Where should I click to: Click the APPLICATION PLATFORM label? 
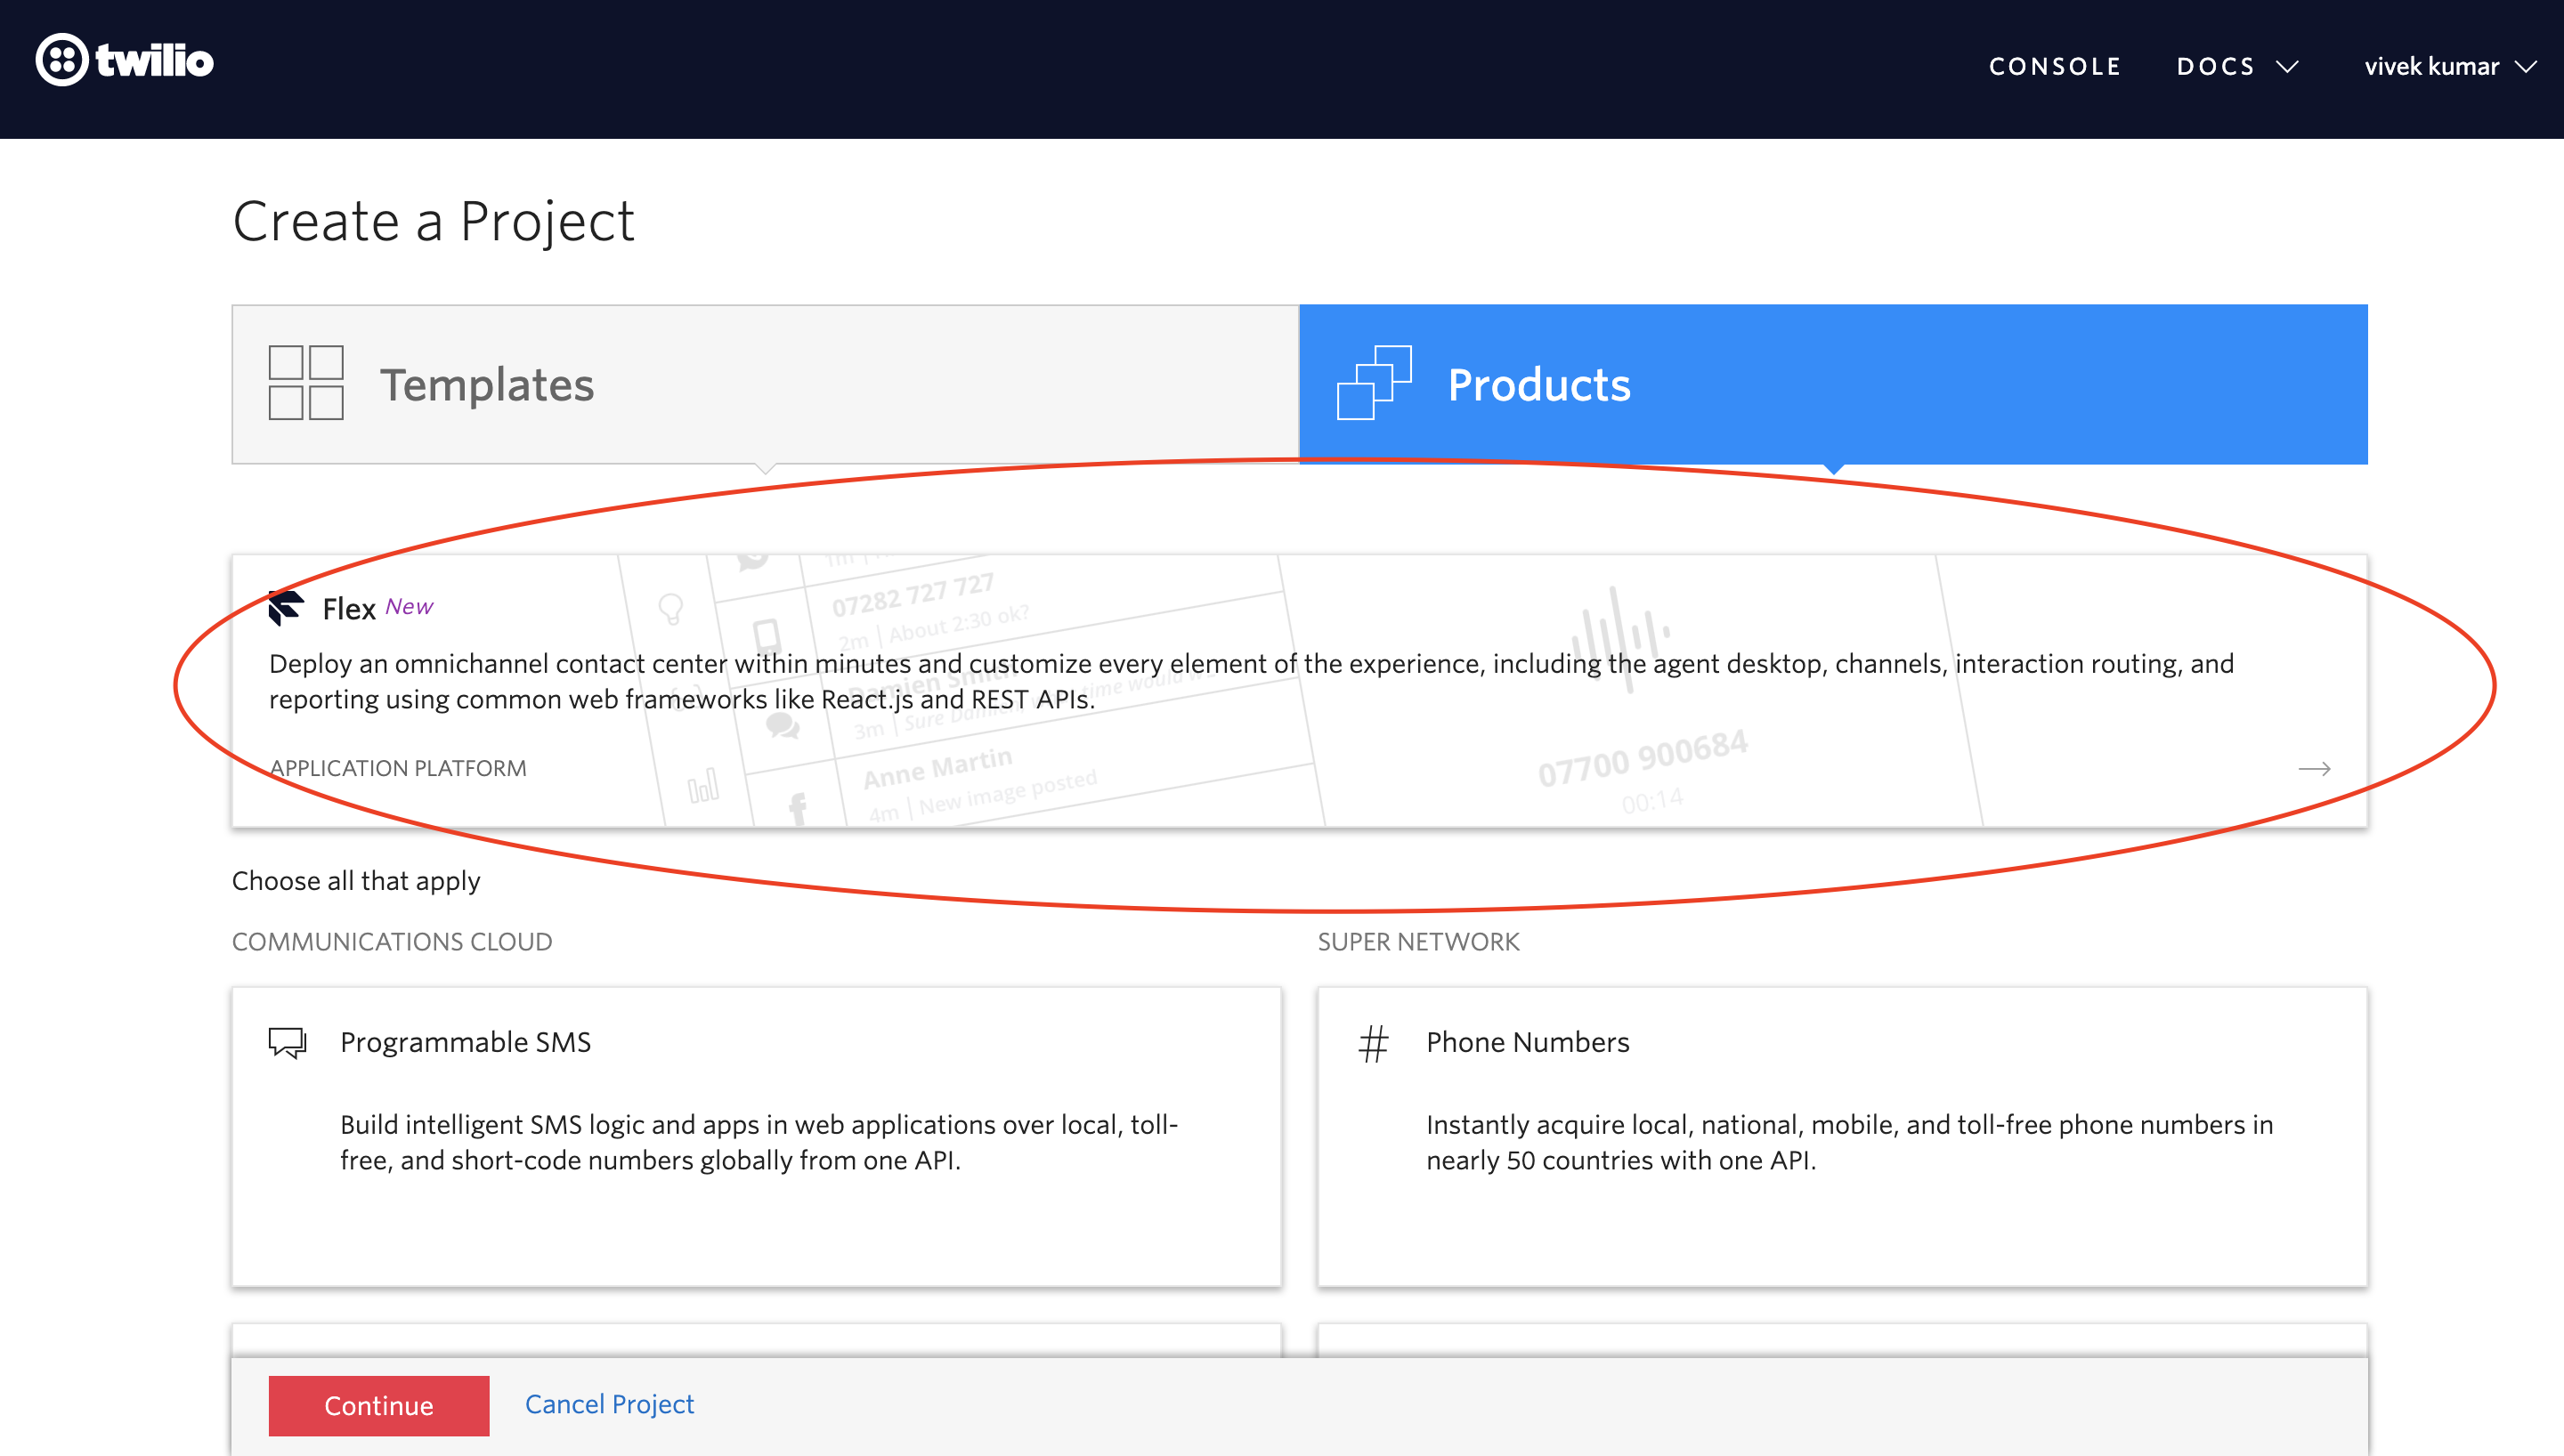click(397, 768)
